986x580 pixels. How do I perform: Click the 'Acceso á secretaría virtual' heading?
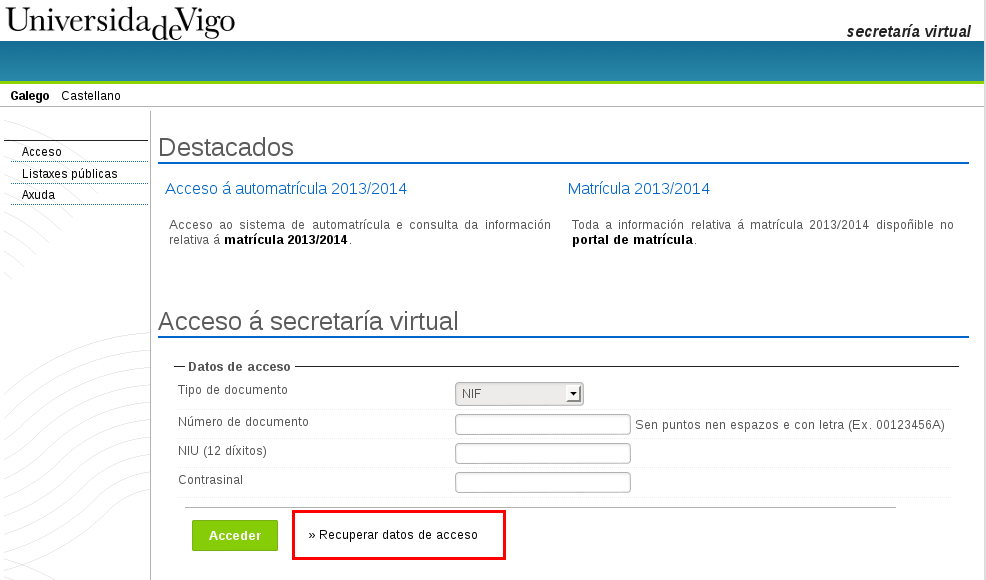(x=308, y=321)
